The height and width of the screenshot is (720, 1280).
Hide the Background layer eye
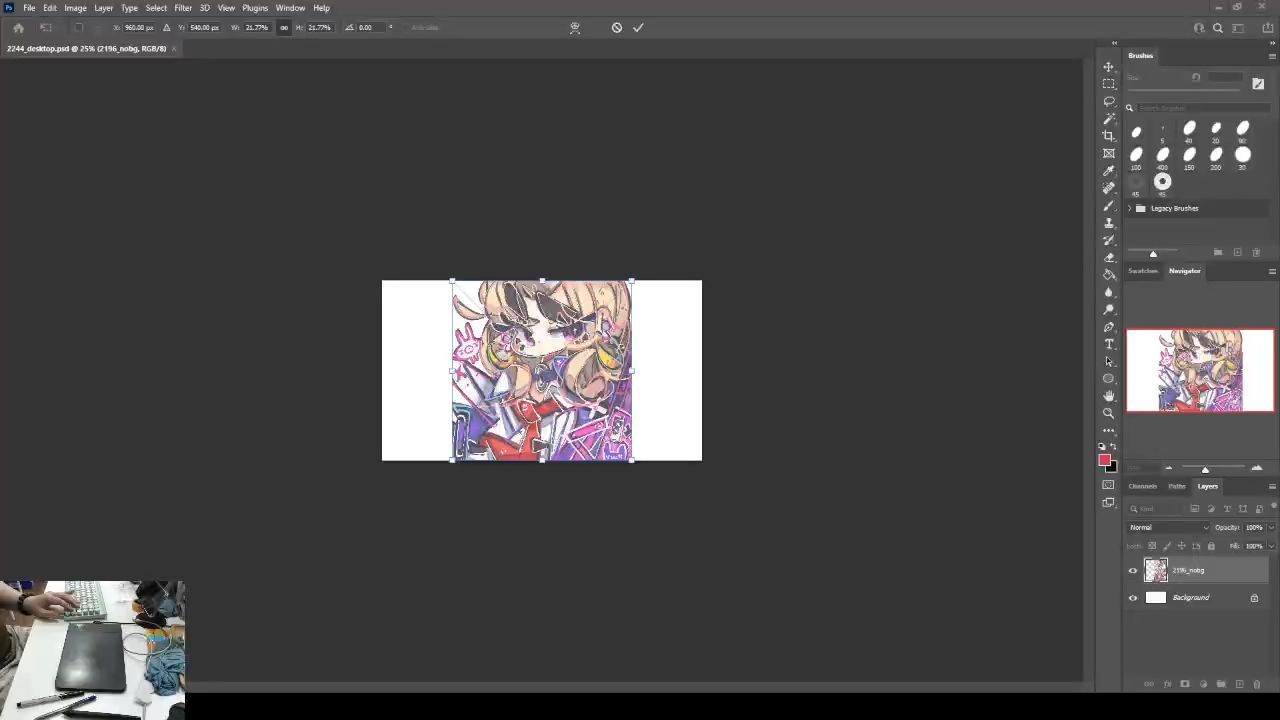tap(1133, 598)
